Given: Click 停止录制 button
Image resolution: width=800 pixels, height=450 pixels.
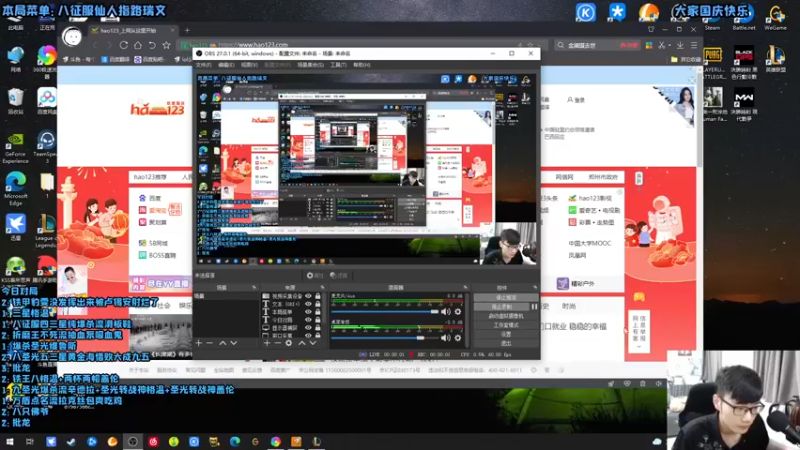Looking at the screenshot, I should click(x=502, y=307).
